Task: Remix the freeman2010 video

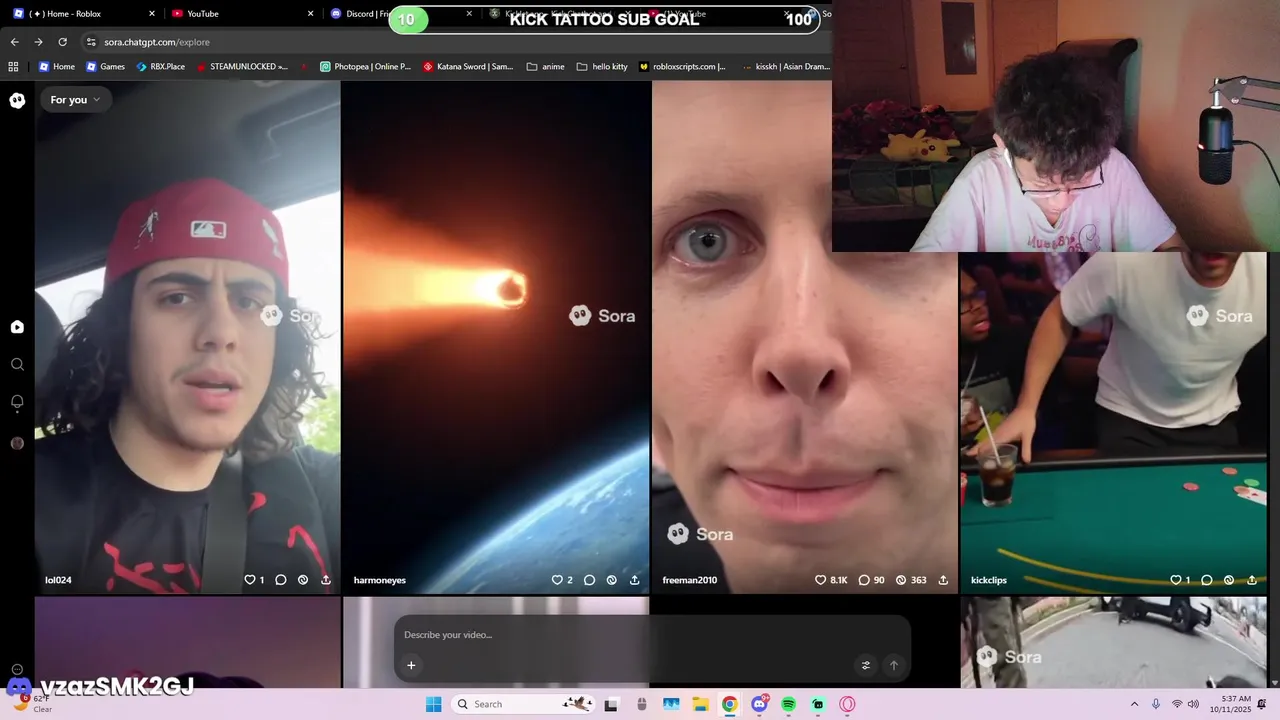Action: (901, 580)
